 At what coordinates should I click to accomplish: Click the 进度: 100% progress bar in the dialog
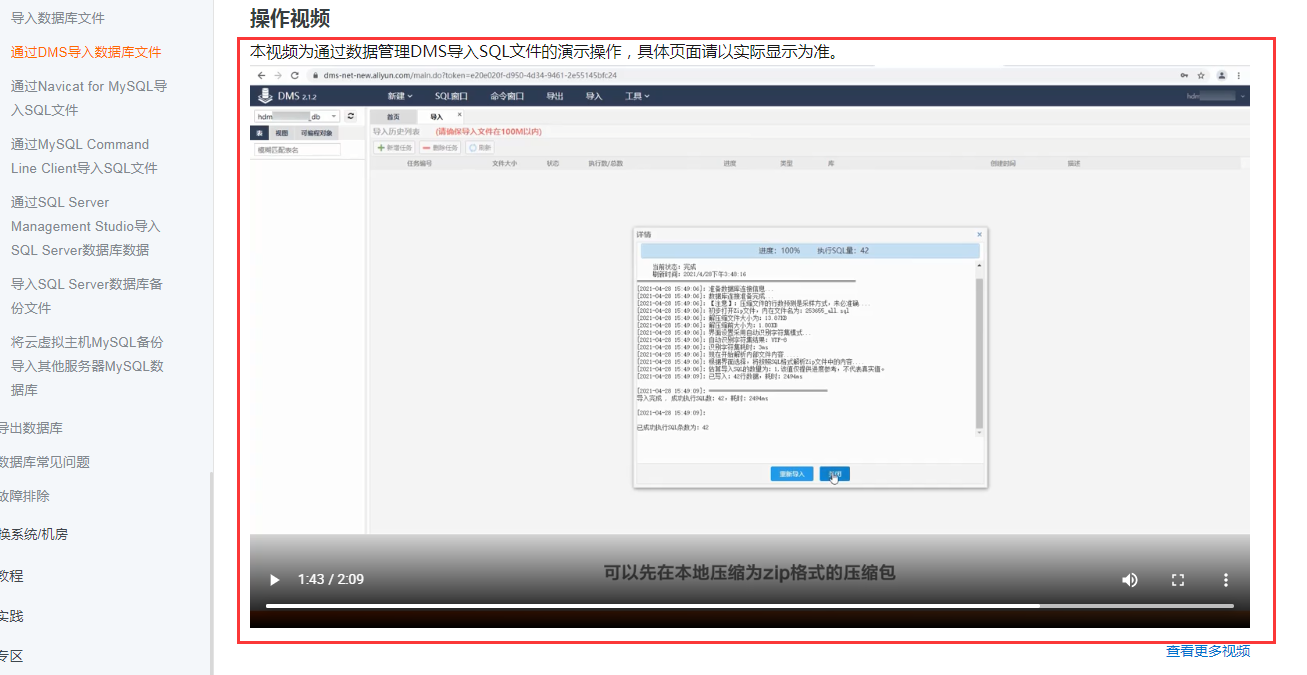point(810,251)
